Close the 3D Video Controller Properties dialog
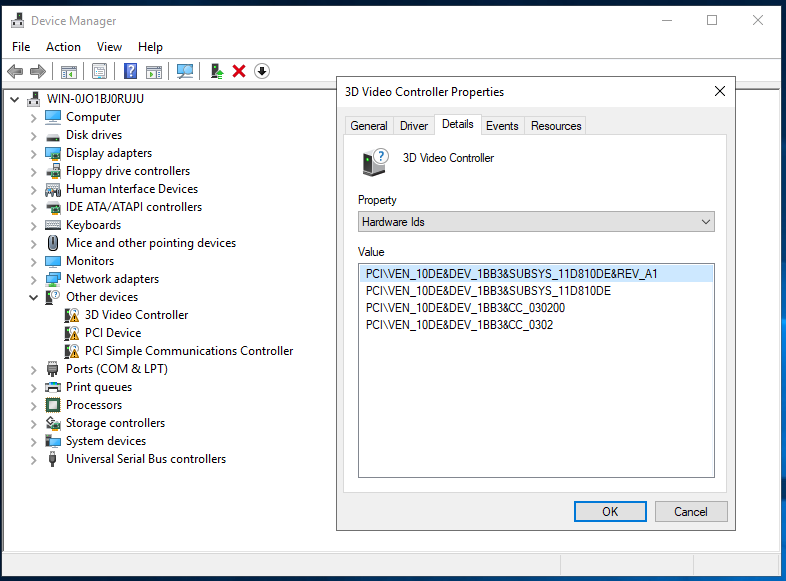The width and height of the screenshot is (786, 581). click(720, 91)
